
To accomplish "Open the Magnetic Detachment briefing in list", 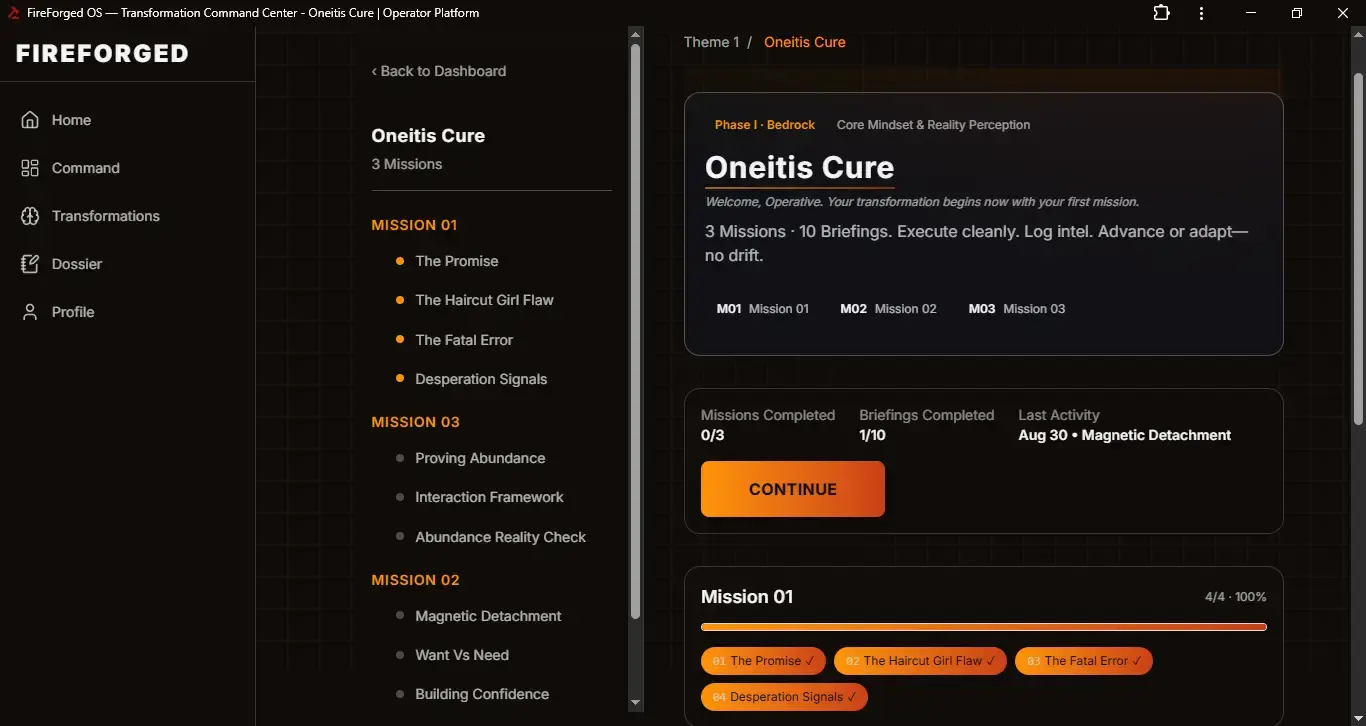I will pos(488,616).
